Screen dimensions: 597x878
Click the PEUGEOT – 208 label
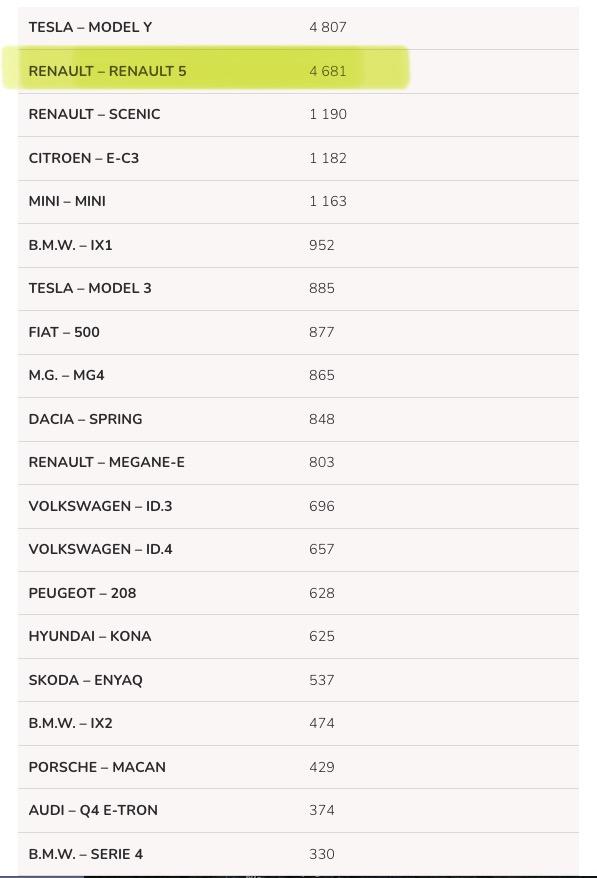click(x=82, y=593)
